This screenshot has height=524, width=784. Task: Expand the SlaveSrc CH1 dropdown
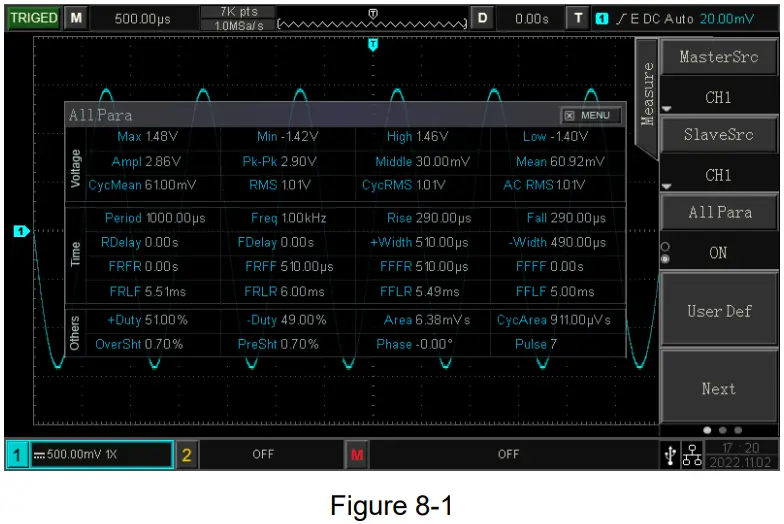pos(718,175)
